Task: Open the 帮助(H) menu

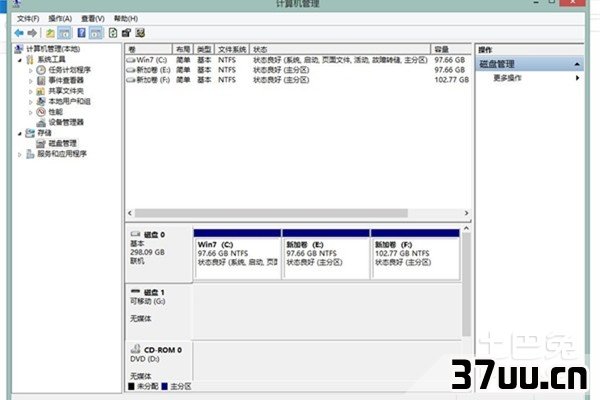Action: pyautogui.click(x=126, y=18)
